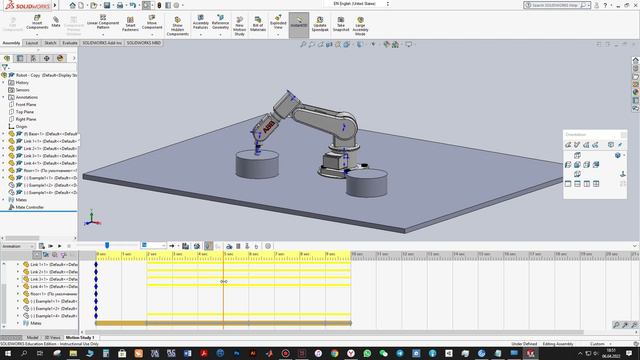Click the Rebuild traffic light icon
640x360 pixels.
pos(159,5)
